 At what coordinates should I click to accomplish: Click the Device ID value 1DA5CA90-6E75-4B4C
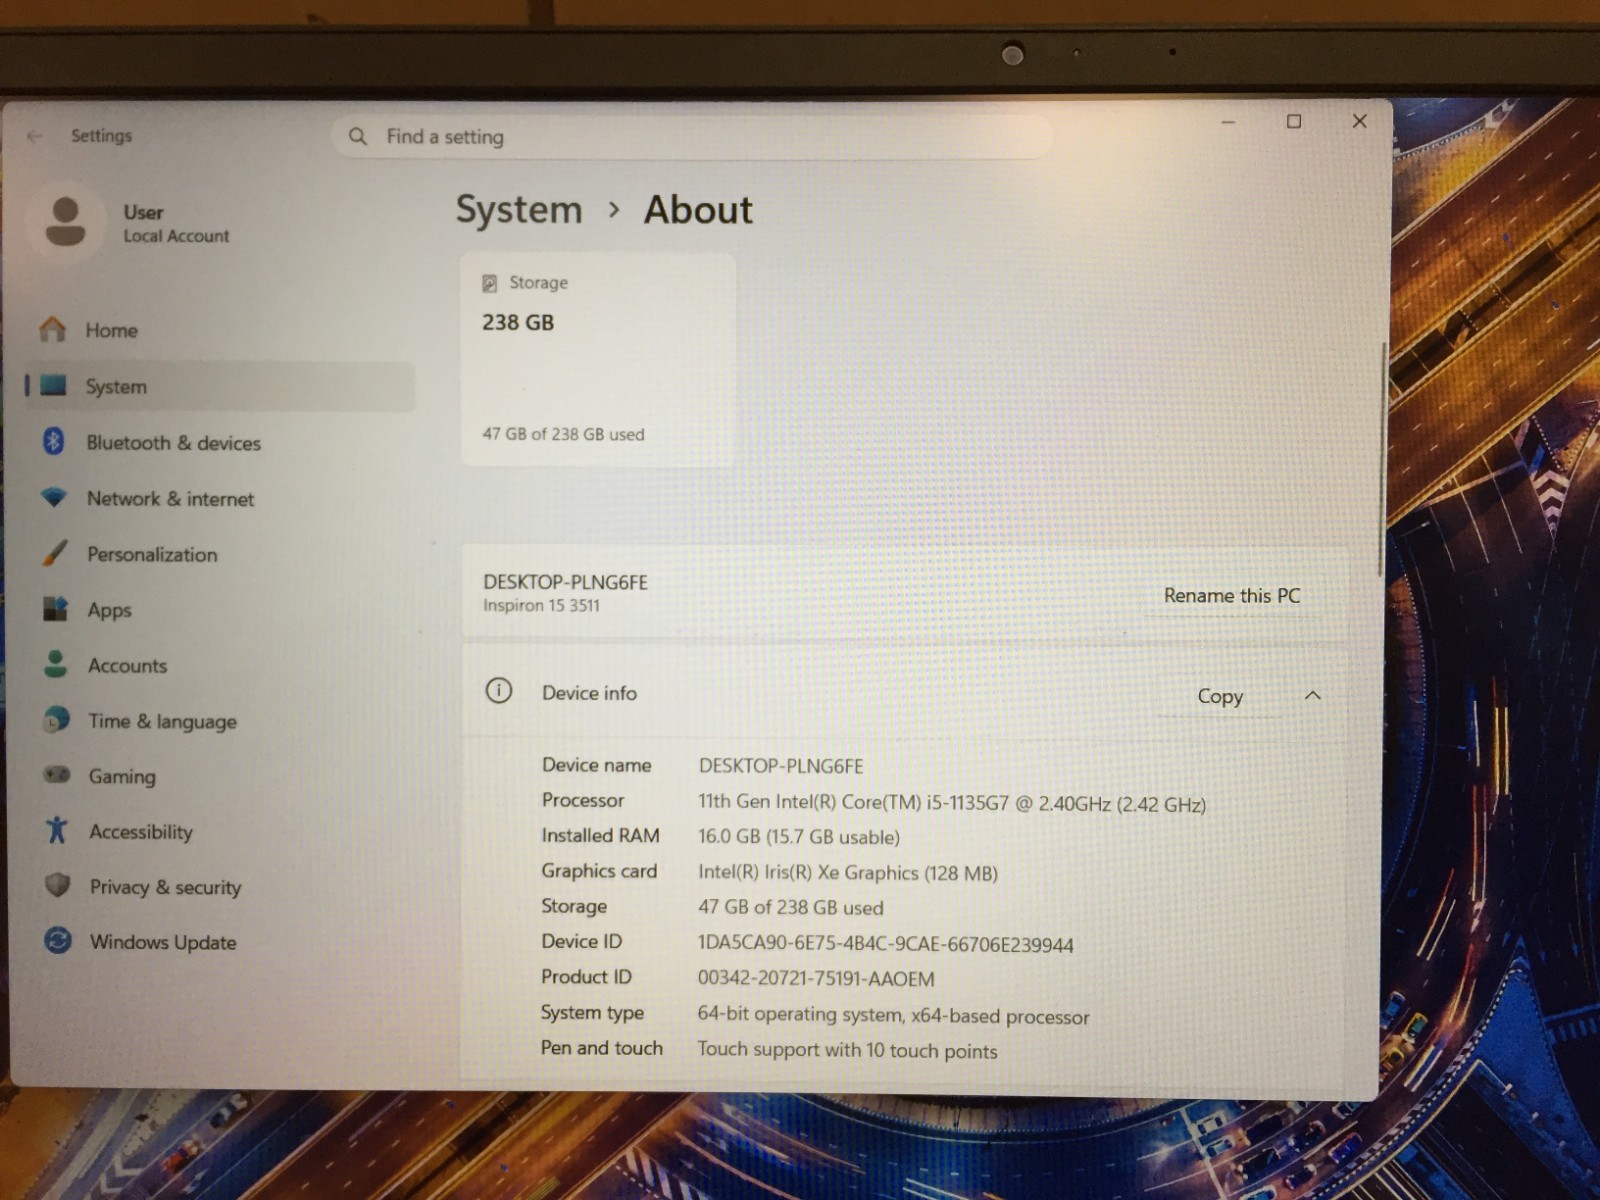886,944
